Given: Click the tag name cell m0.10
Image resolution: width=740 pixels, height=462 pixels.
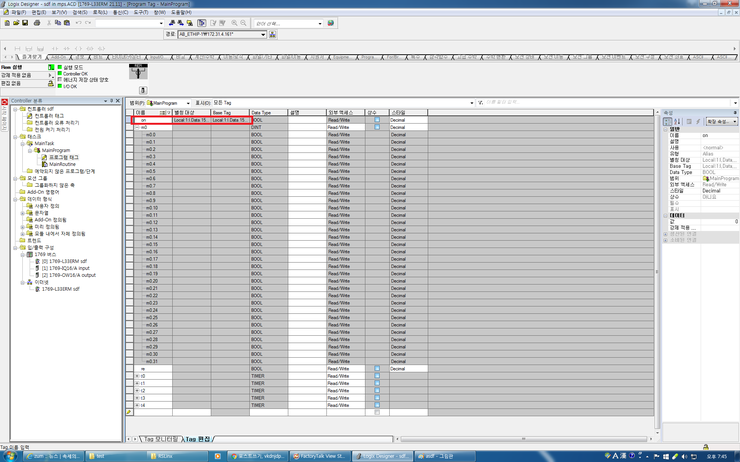Looking at the screenshot, I should (x=153, y=208).
